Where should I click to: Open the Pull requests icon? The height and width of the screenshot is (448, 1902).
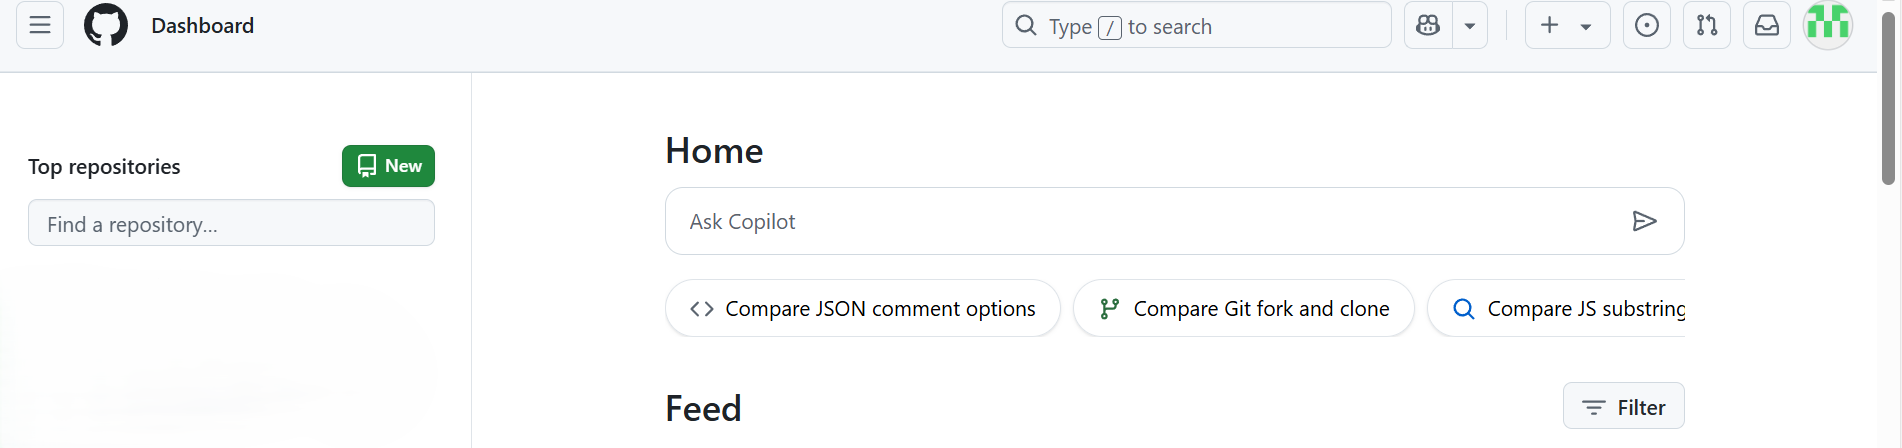click(x=1707, y=25)
